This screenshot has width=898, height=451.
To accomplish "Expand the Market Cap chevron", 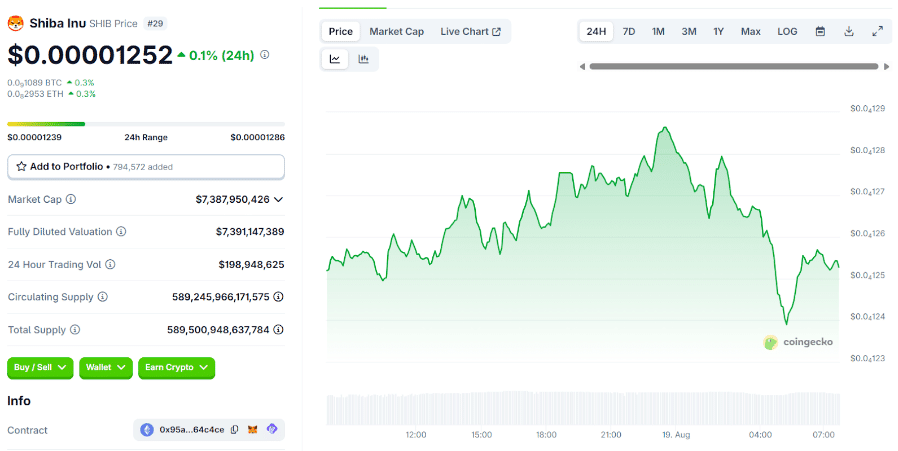I will pyautogui.click(x=278, y=199).
